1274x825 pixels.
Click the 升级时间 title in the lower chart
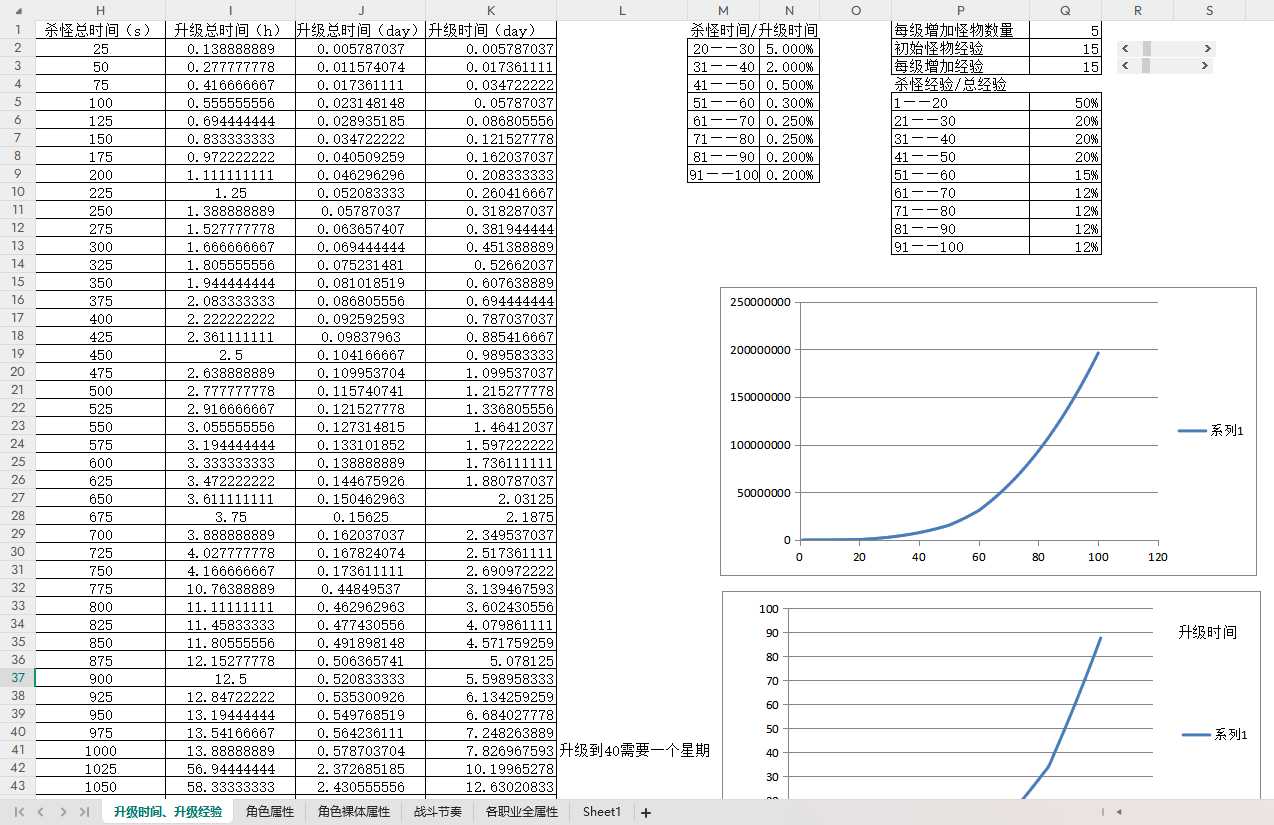1207,632
